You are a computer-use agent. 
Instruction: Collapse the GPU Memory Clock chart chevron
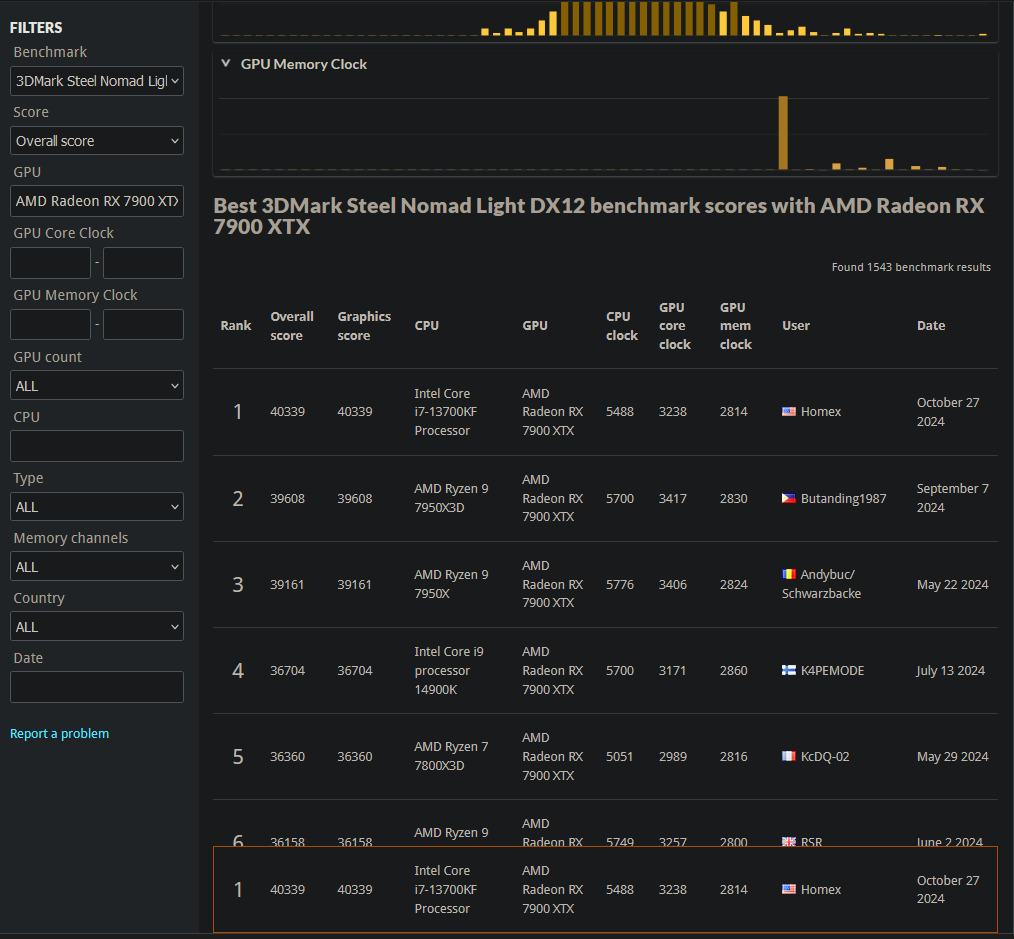226,64
